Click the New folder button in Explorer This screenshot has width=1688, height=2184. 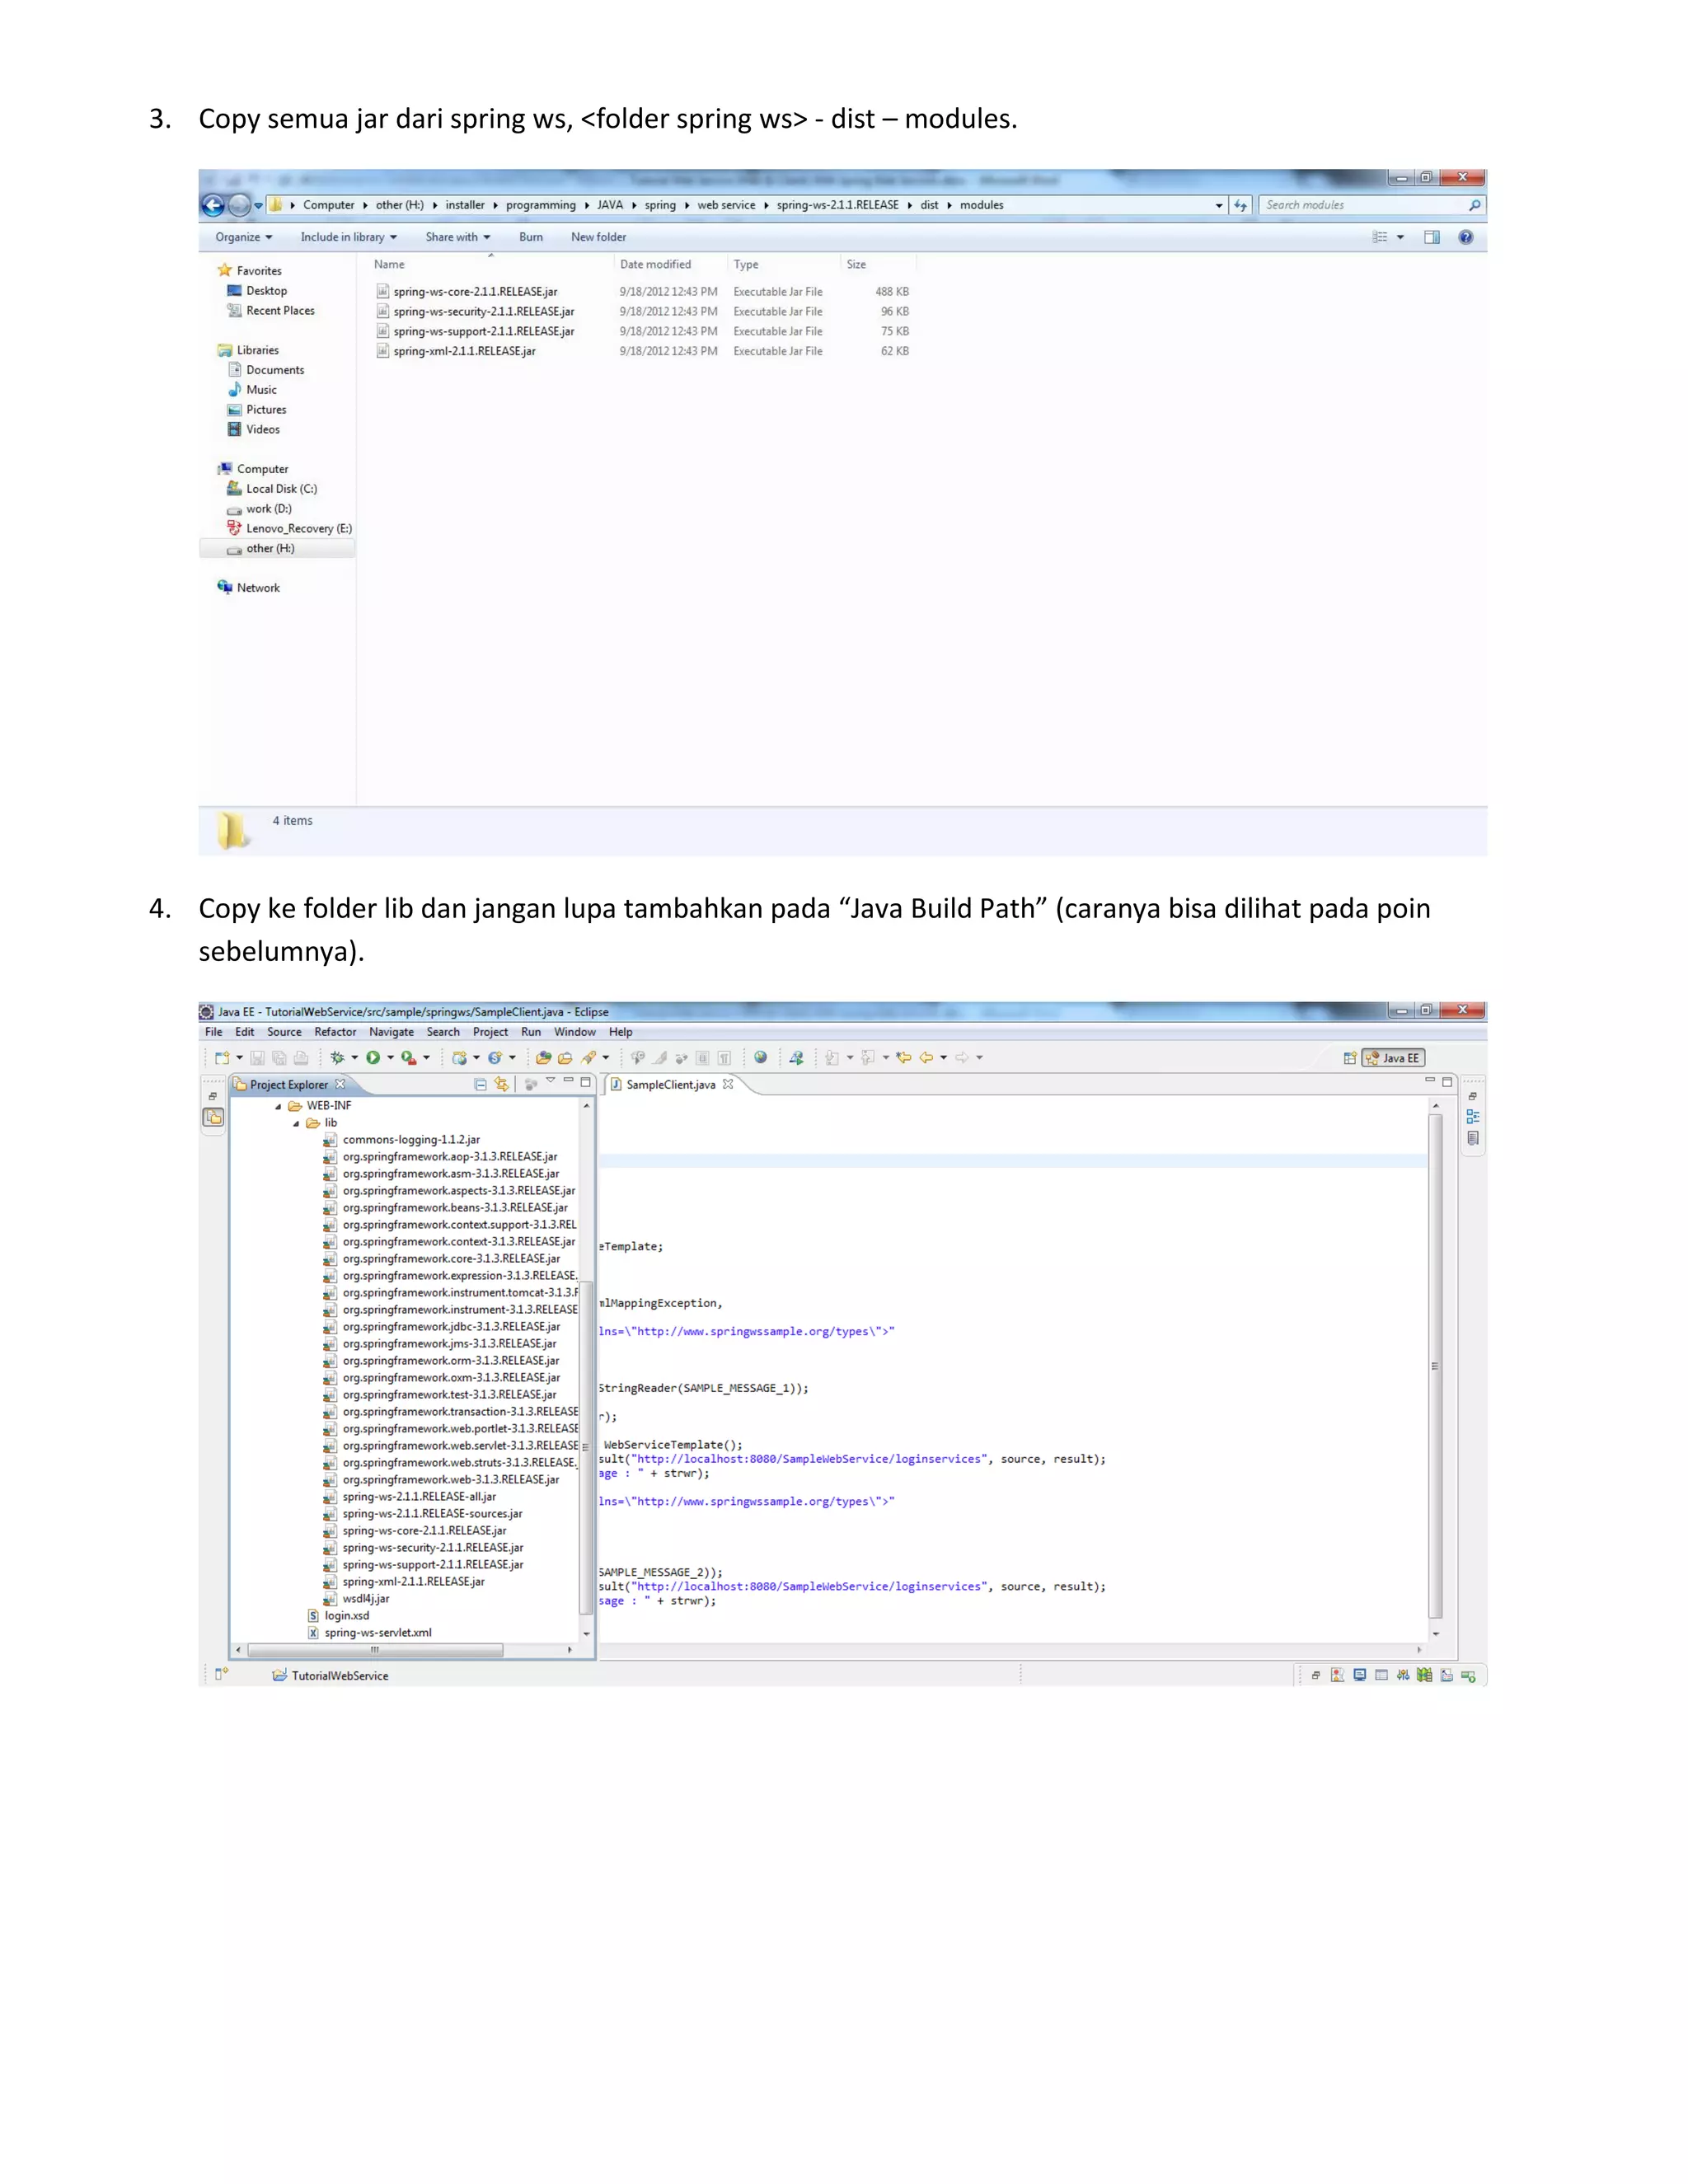[x=598, y=237]
